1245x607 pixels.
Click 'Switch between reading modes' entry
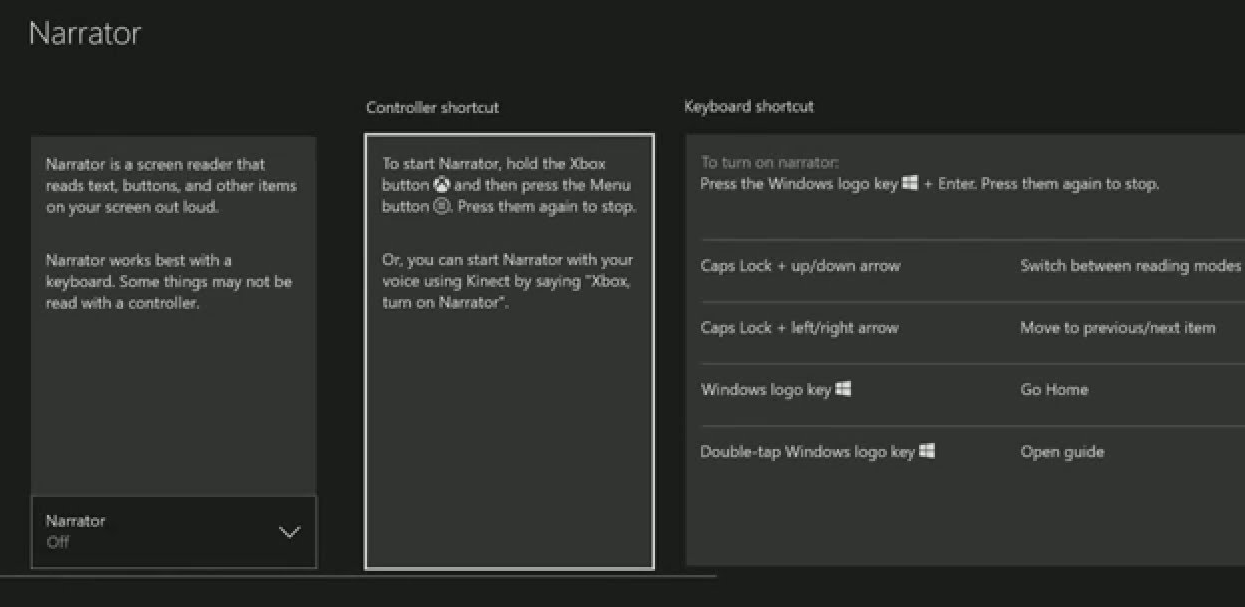(1130, 266)
